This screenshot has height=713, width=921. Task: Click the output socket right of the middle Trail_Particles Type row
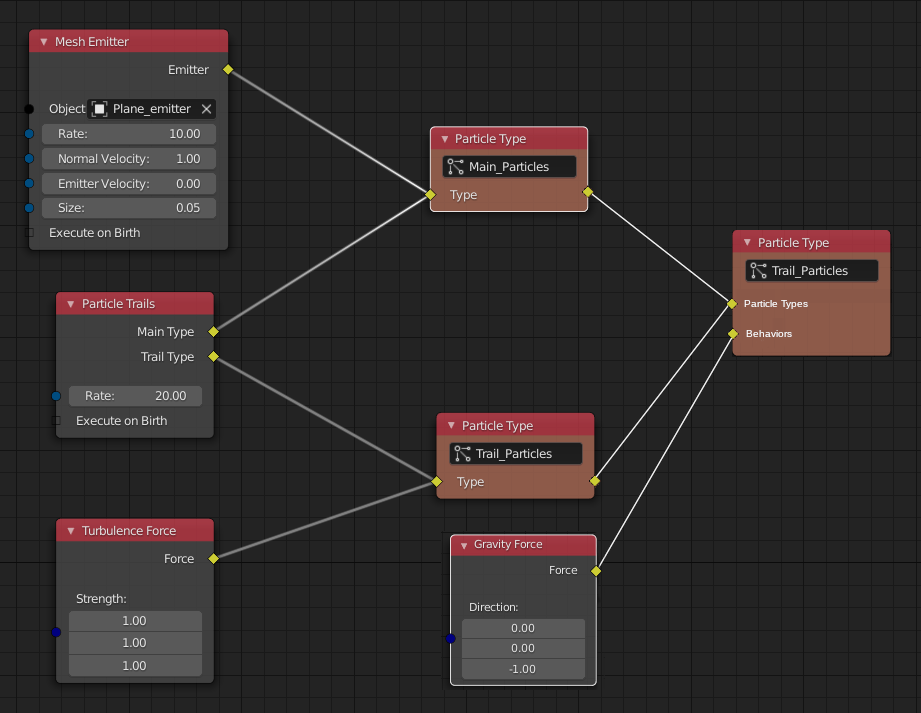[595, 481]
